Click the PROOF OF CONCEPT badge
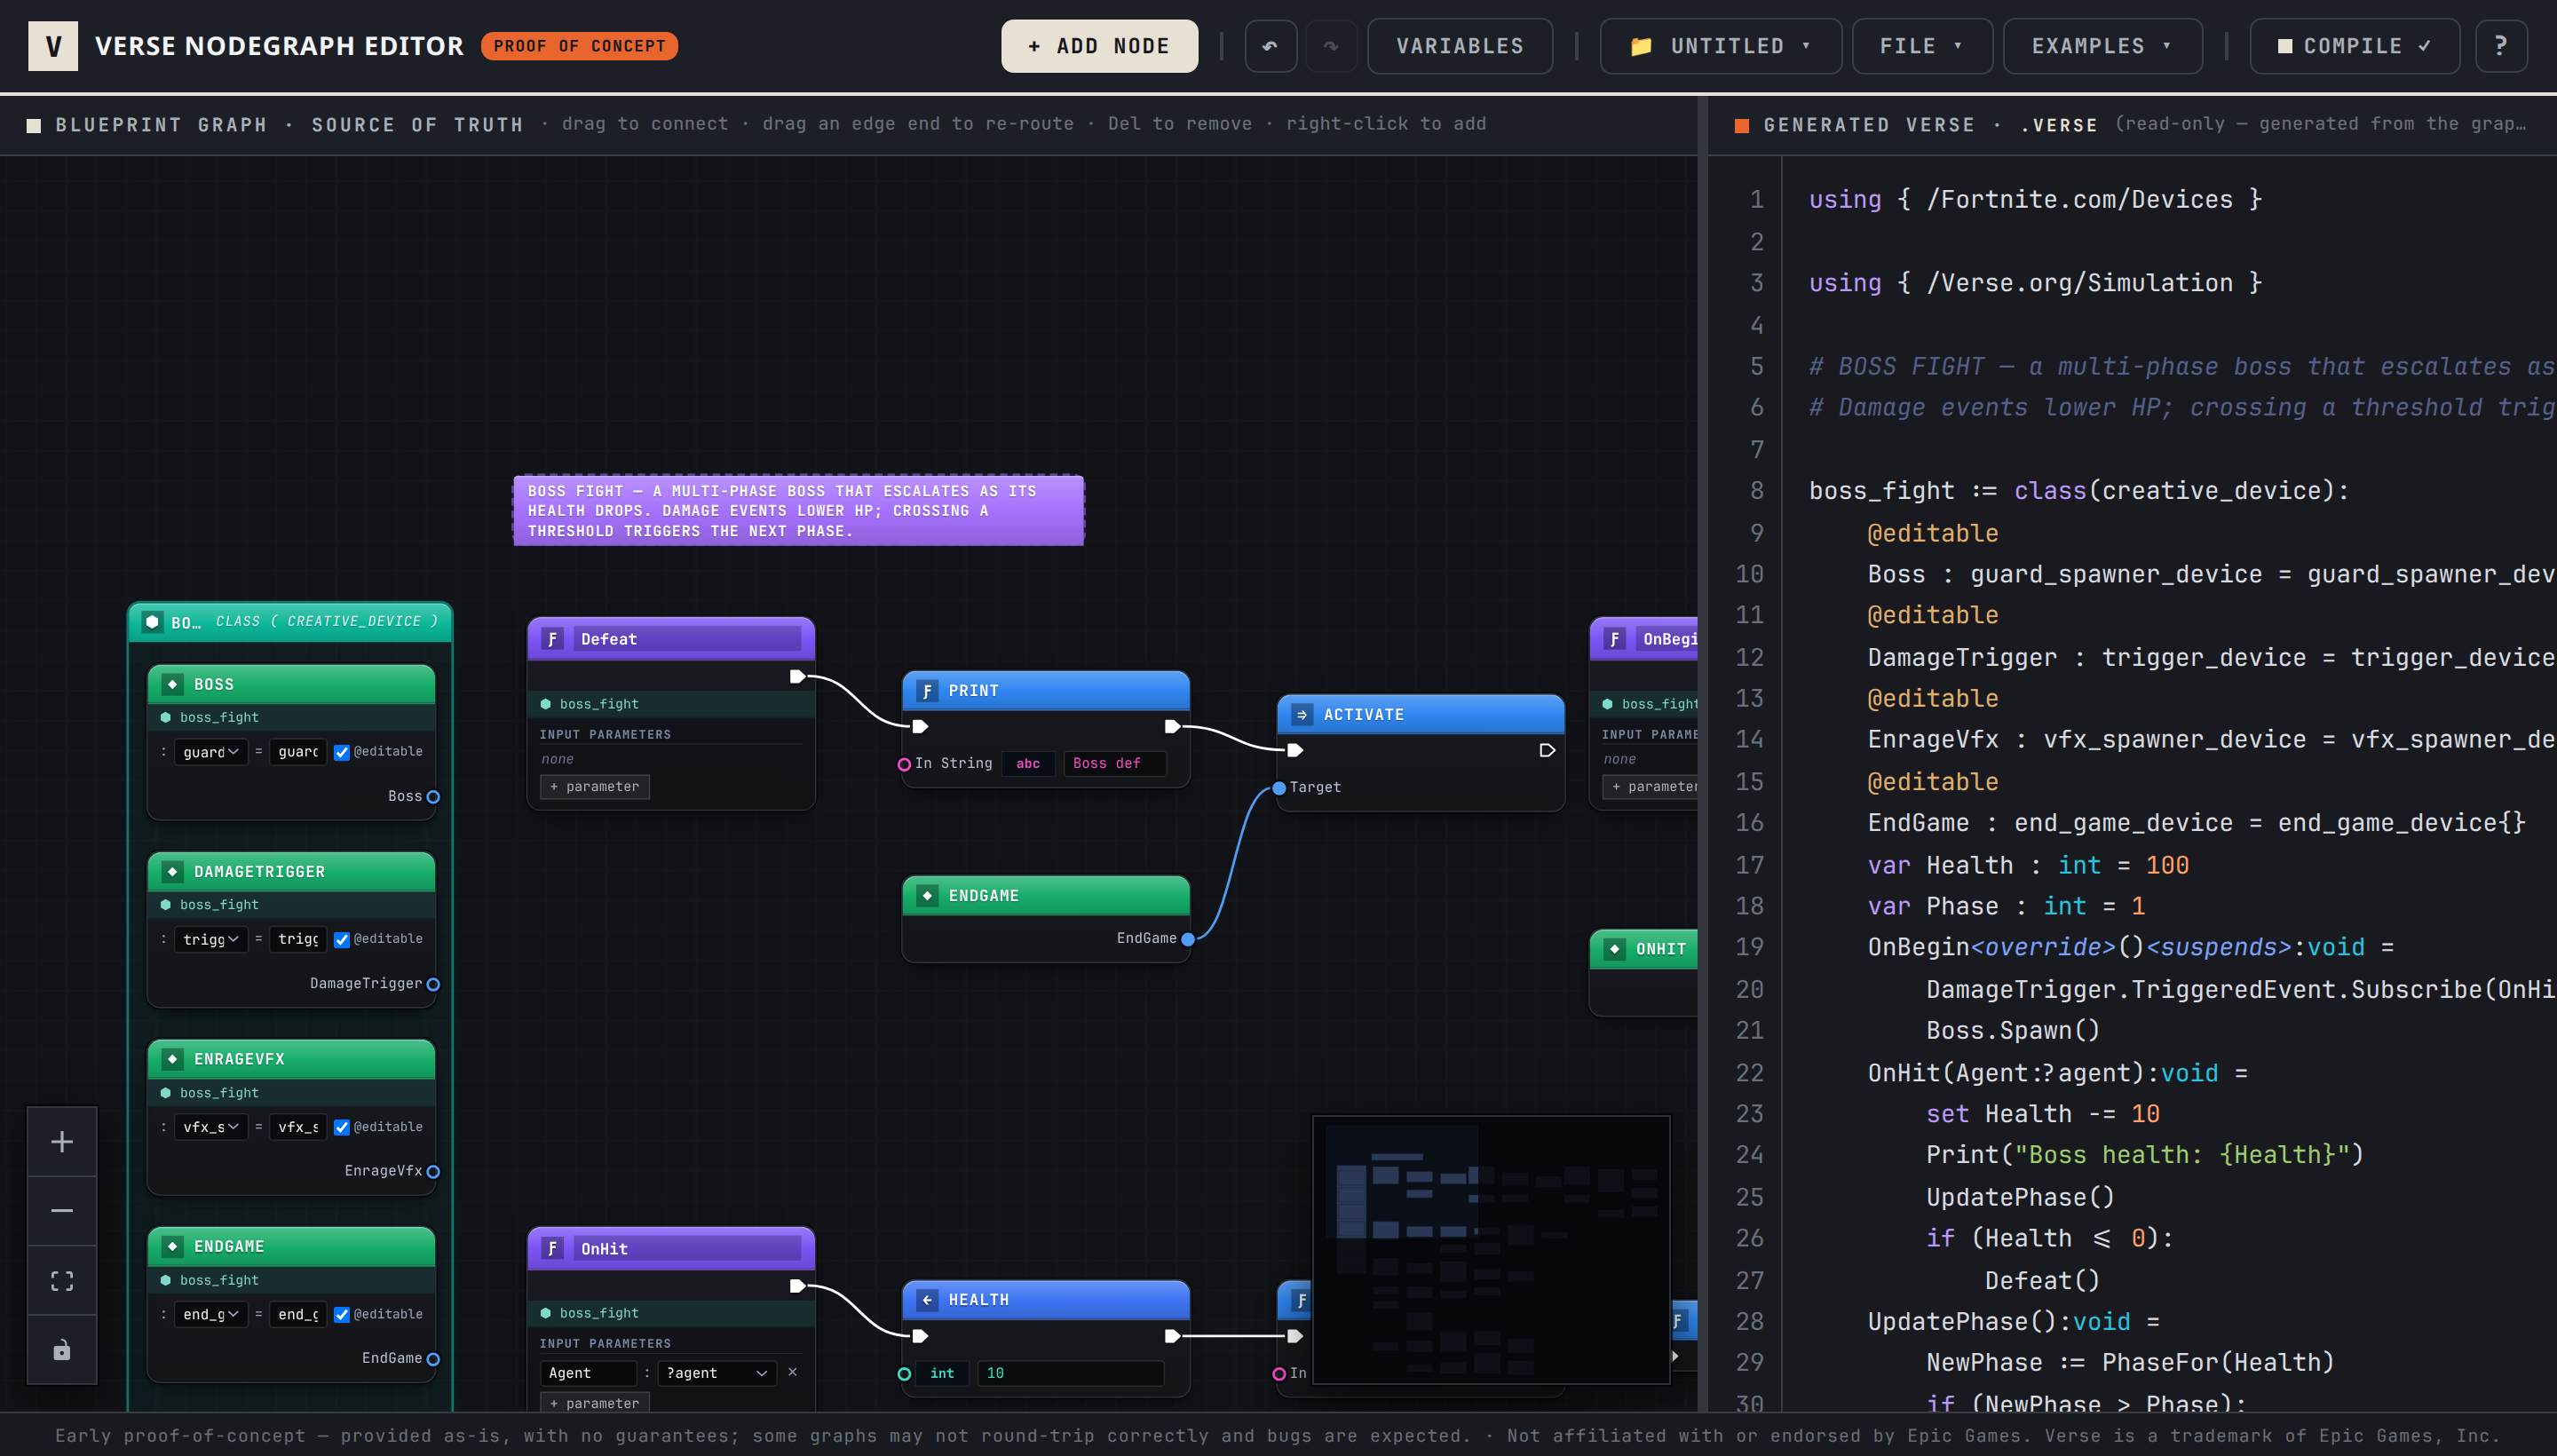 pyautogui.click(x=579, y=46)
